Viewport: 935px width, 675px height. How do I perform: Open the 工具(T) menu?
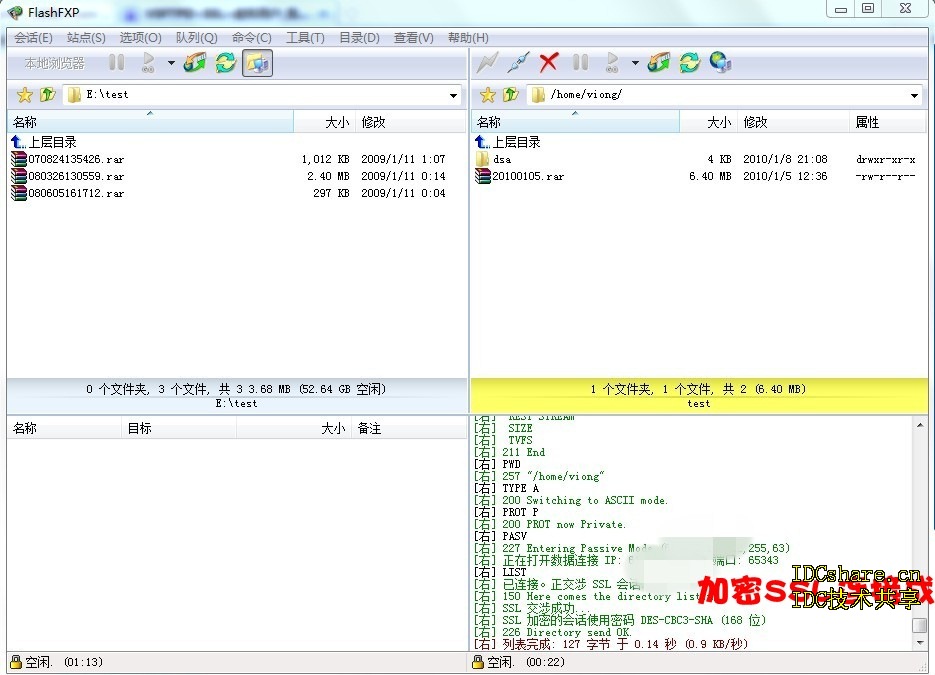pos(305,38)
